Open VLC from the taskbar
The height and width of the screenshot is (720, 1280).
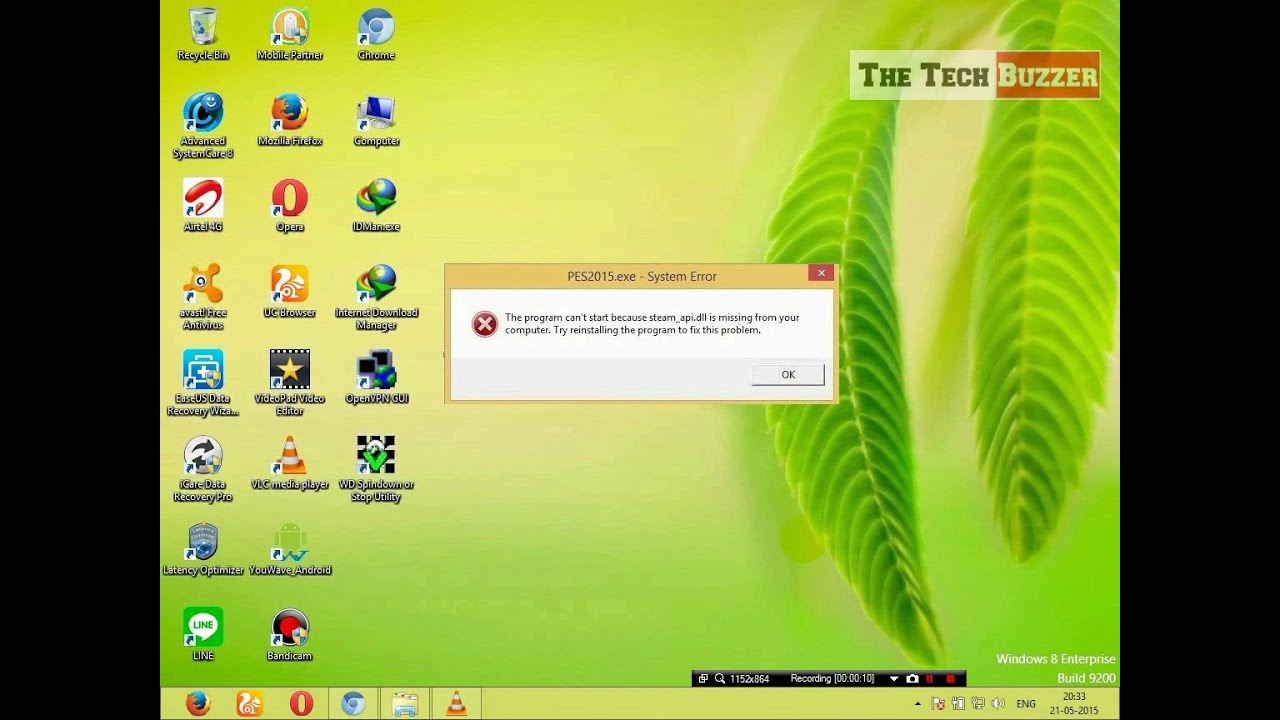coord(456,704)
